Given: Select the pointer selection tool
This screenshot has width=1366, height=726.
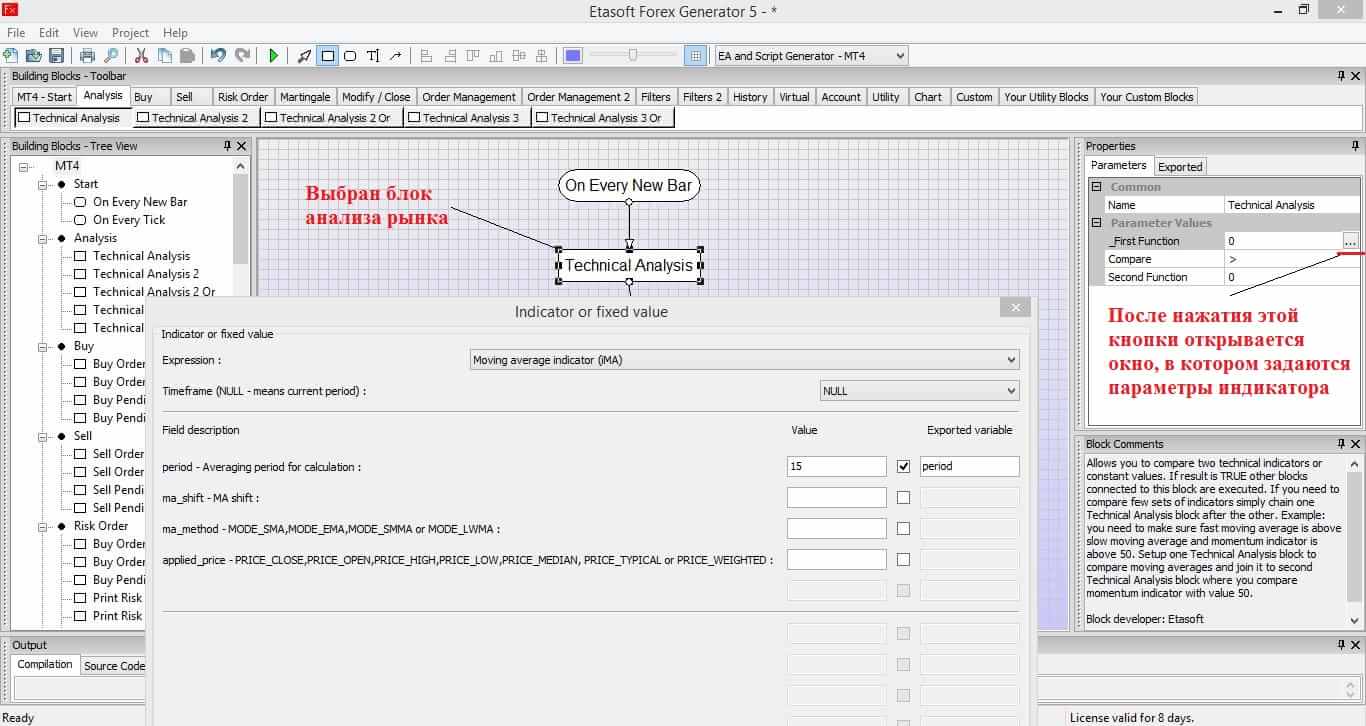Looking at the screenshot, I should pos(305,56).
